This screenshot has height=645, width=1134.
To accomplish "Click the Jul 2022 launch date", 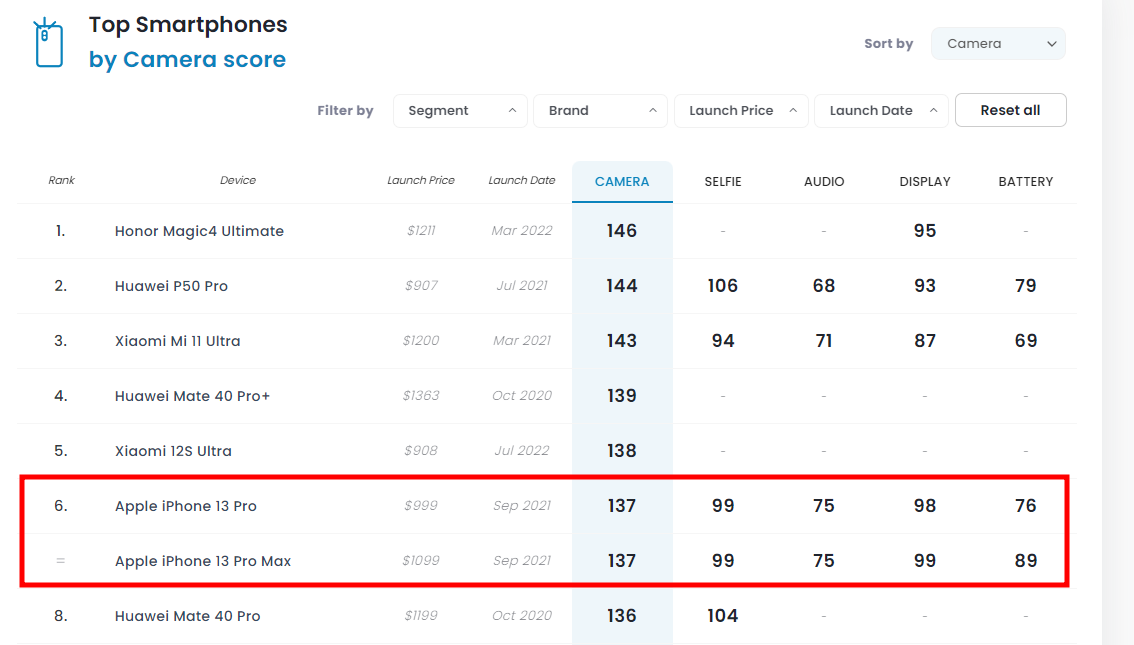I will click(x=522, y=450).
